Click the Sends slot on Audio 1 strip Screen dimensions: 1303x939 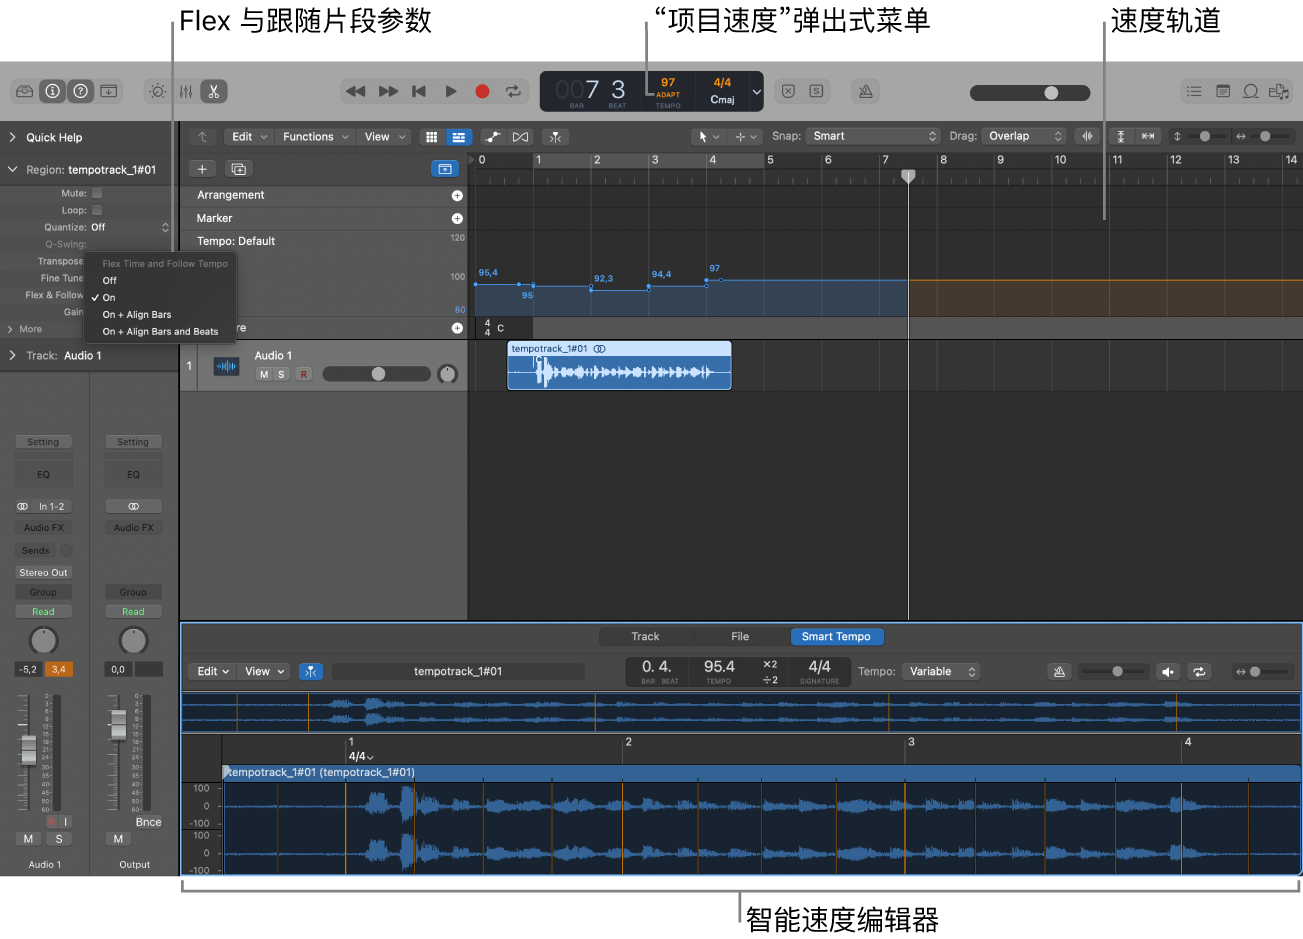click(36, 551)
